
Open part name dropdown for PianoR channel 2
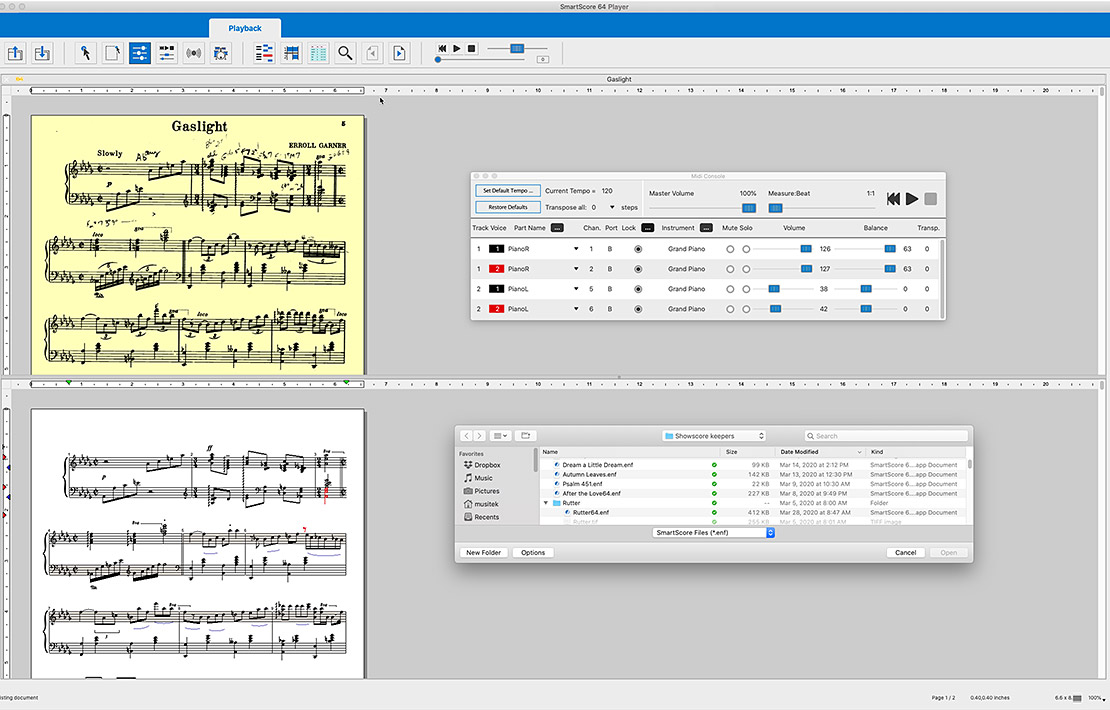[576, 269]
